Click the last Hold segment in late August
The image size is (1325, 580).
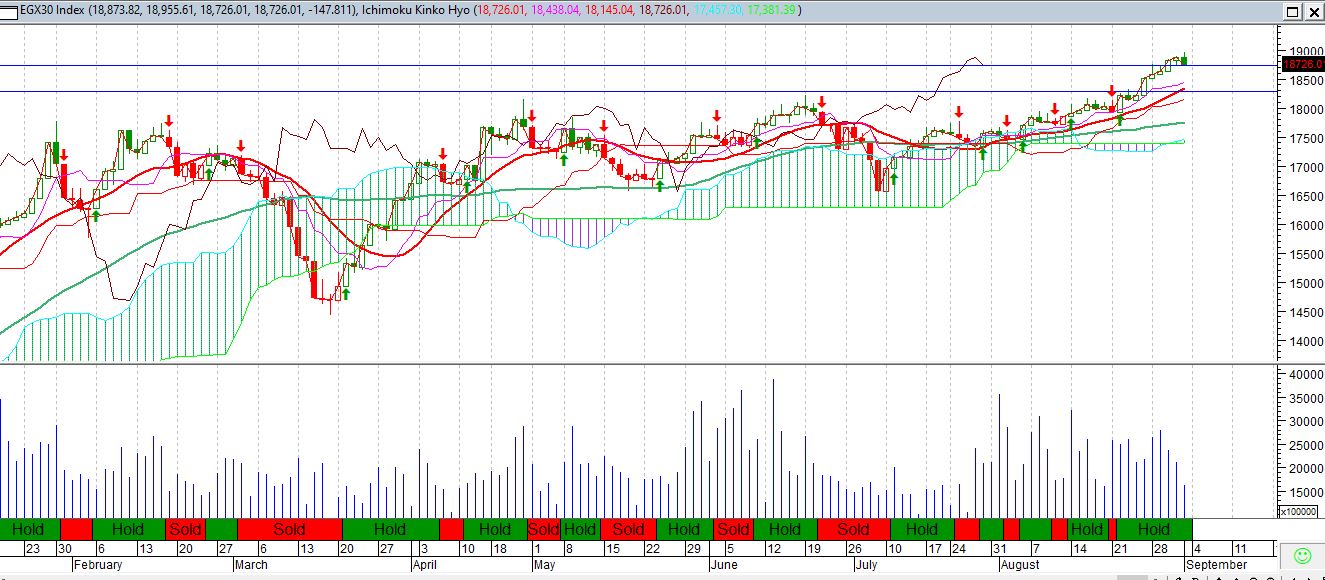[x=1154, y=529]
